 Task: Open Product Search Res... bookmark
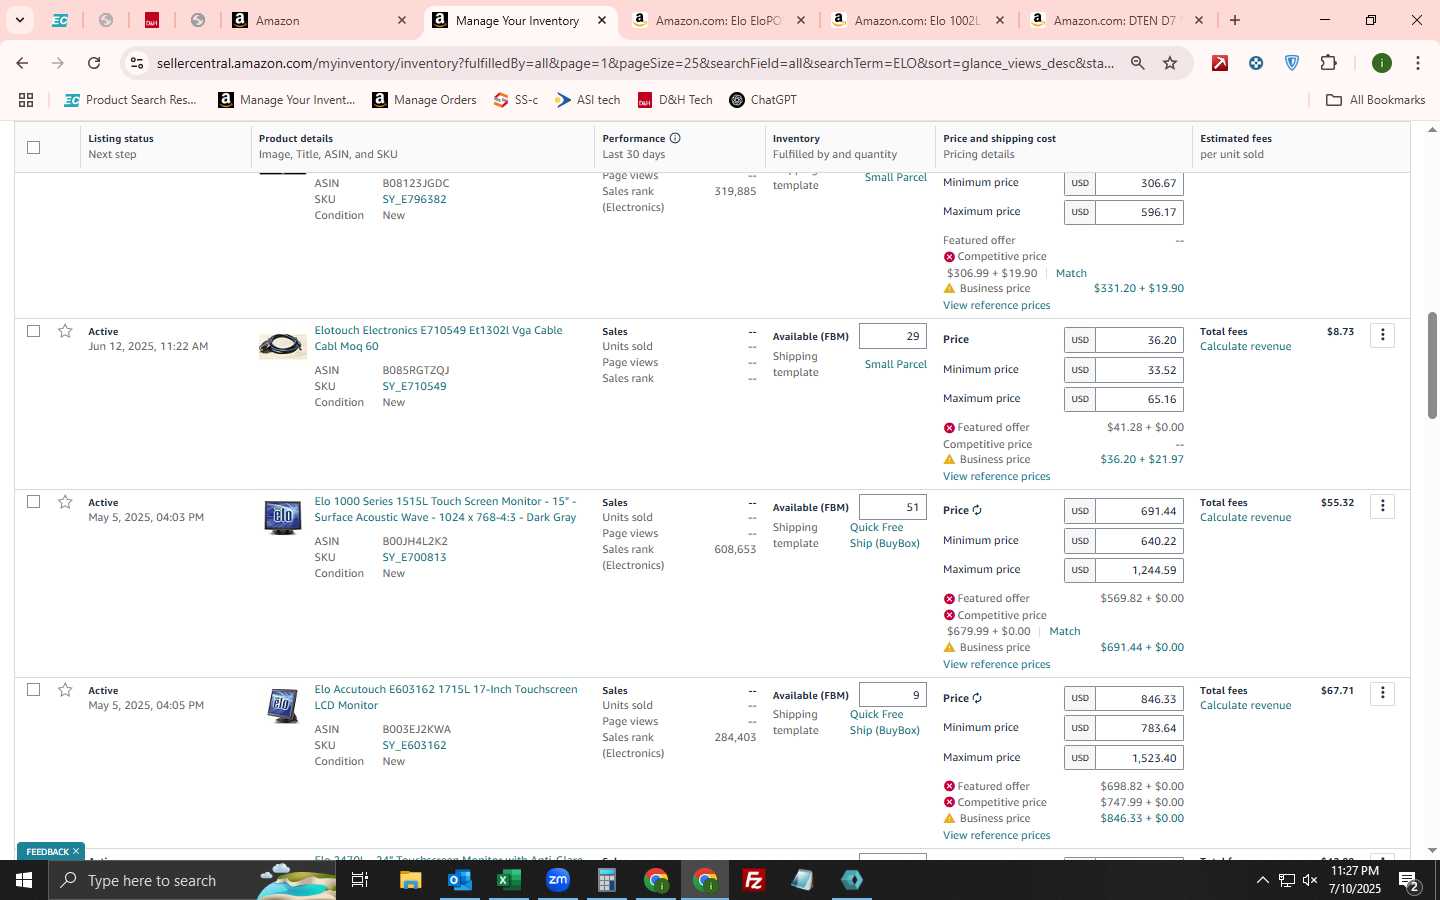130,100
